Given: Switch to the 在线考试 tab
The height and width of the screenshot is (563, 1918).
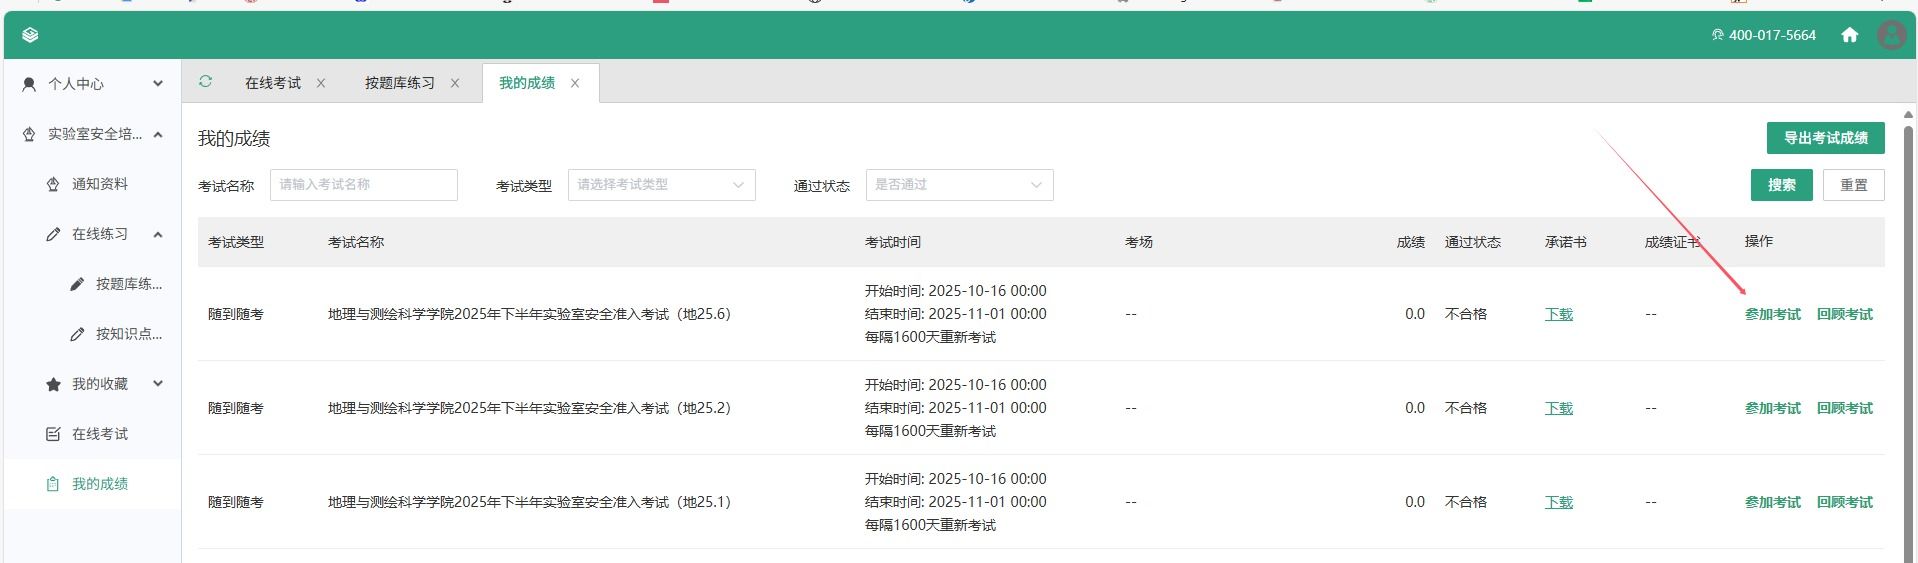Looking at the screenshot, I should pos(272,83).
